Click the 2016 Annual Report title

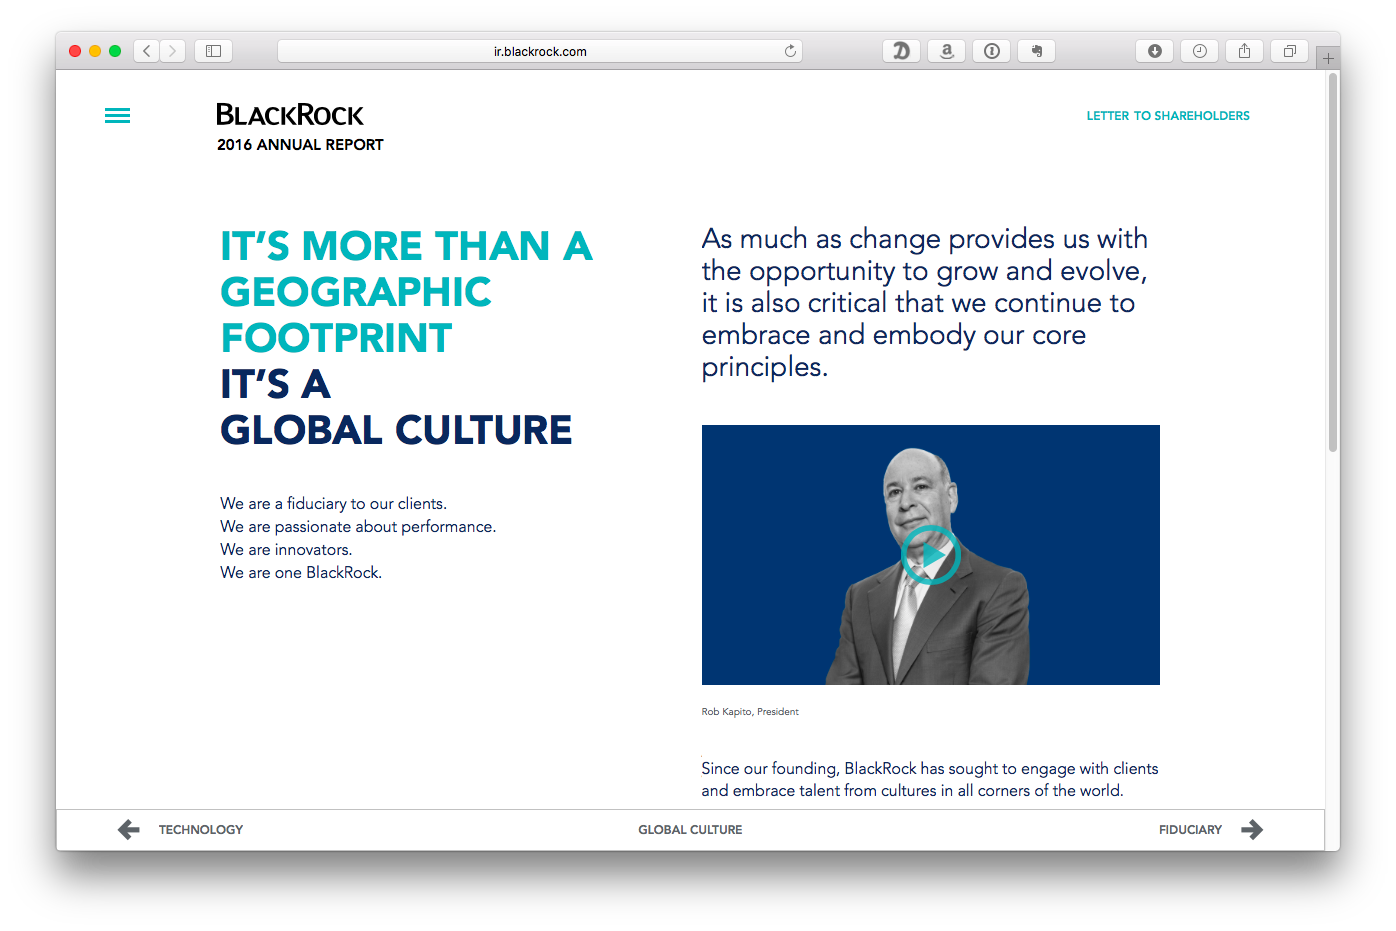[x=300, y=145]
